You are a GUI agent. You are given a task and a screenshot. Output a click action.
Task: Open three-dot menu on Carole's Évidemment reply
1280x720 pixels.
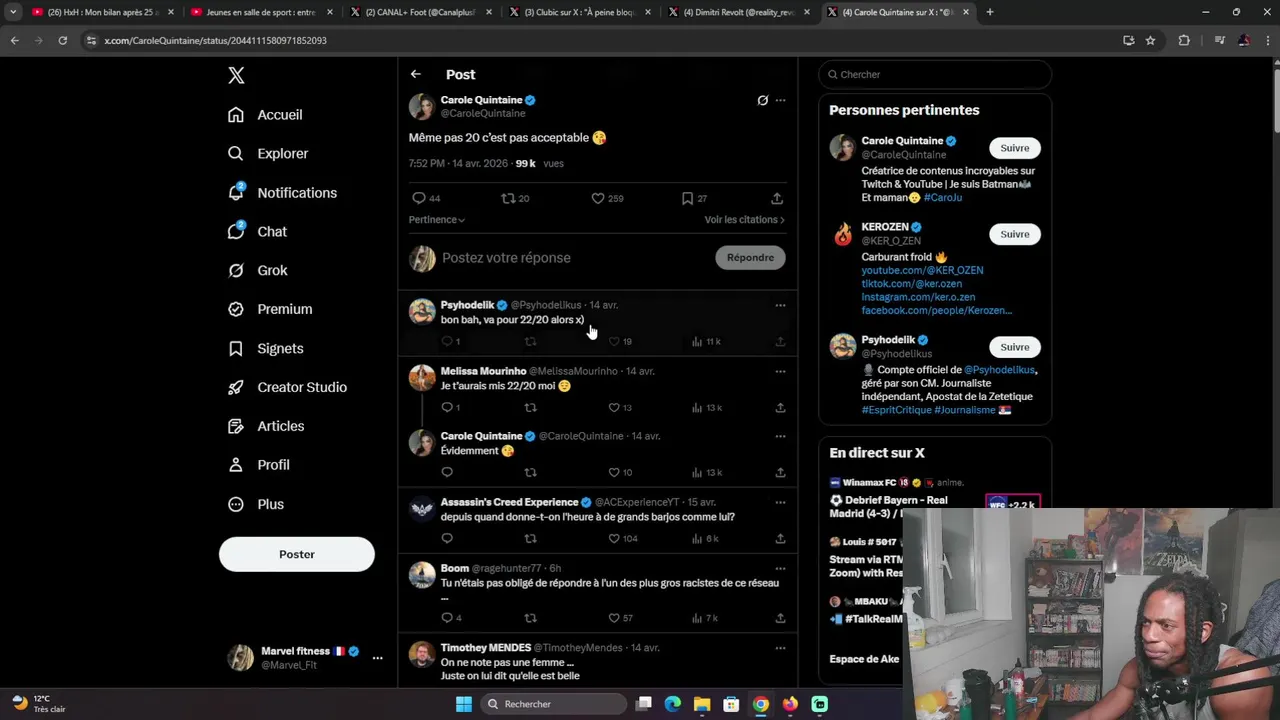tap(780, 436)
